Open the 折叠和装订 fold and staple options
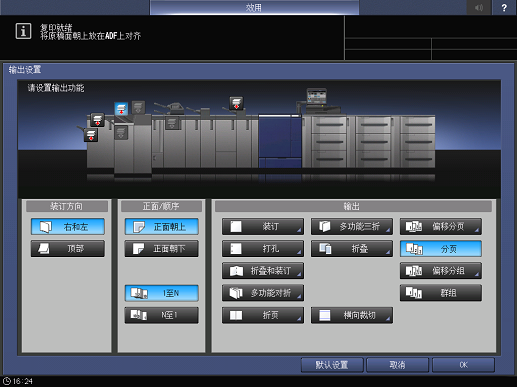This screenshot has height=387, width=517. click(x=263, y=271)
